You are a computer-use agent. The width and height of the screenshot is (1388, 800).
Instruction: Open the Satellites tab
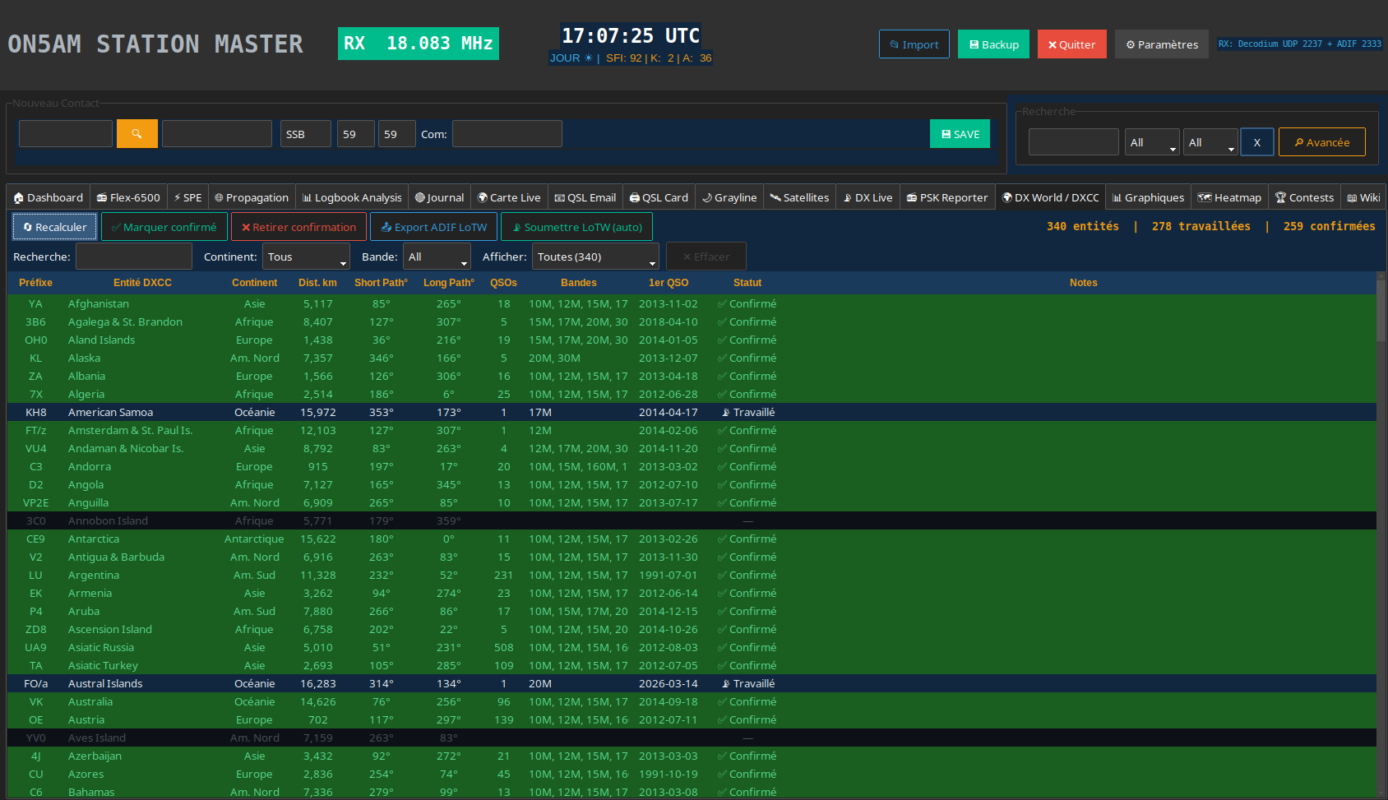[x=799, y=198]
